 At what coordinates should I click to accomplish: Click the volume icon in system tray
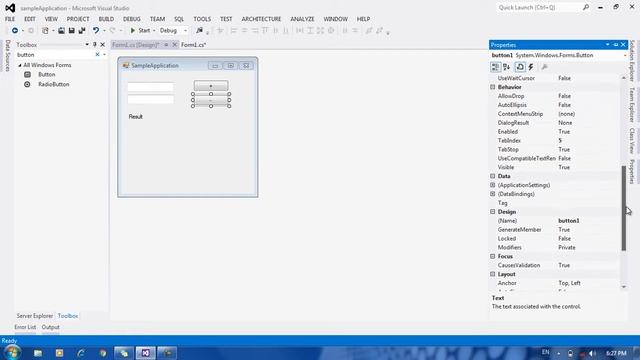point(592,353)
